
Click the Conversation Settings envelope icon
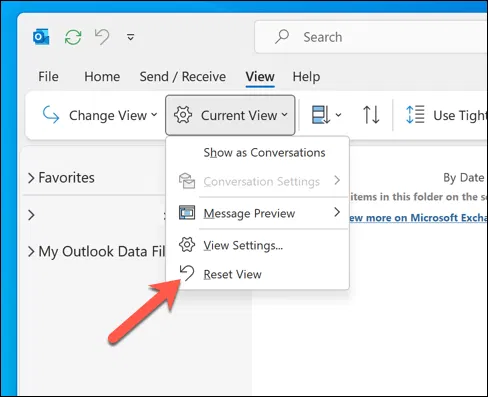click(x=187, y=181)
